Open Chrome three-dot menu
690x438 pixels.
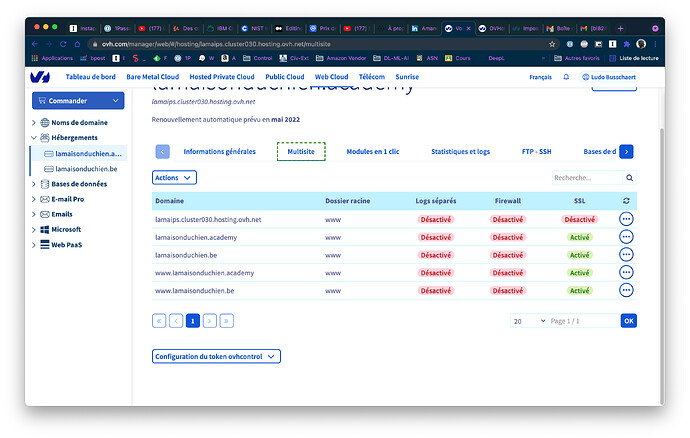[655, 44]
